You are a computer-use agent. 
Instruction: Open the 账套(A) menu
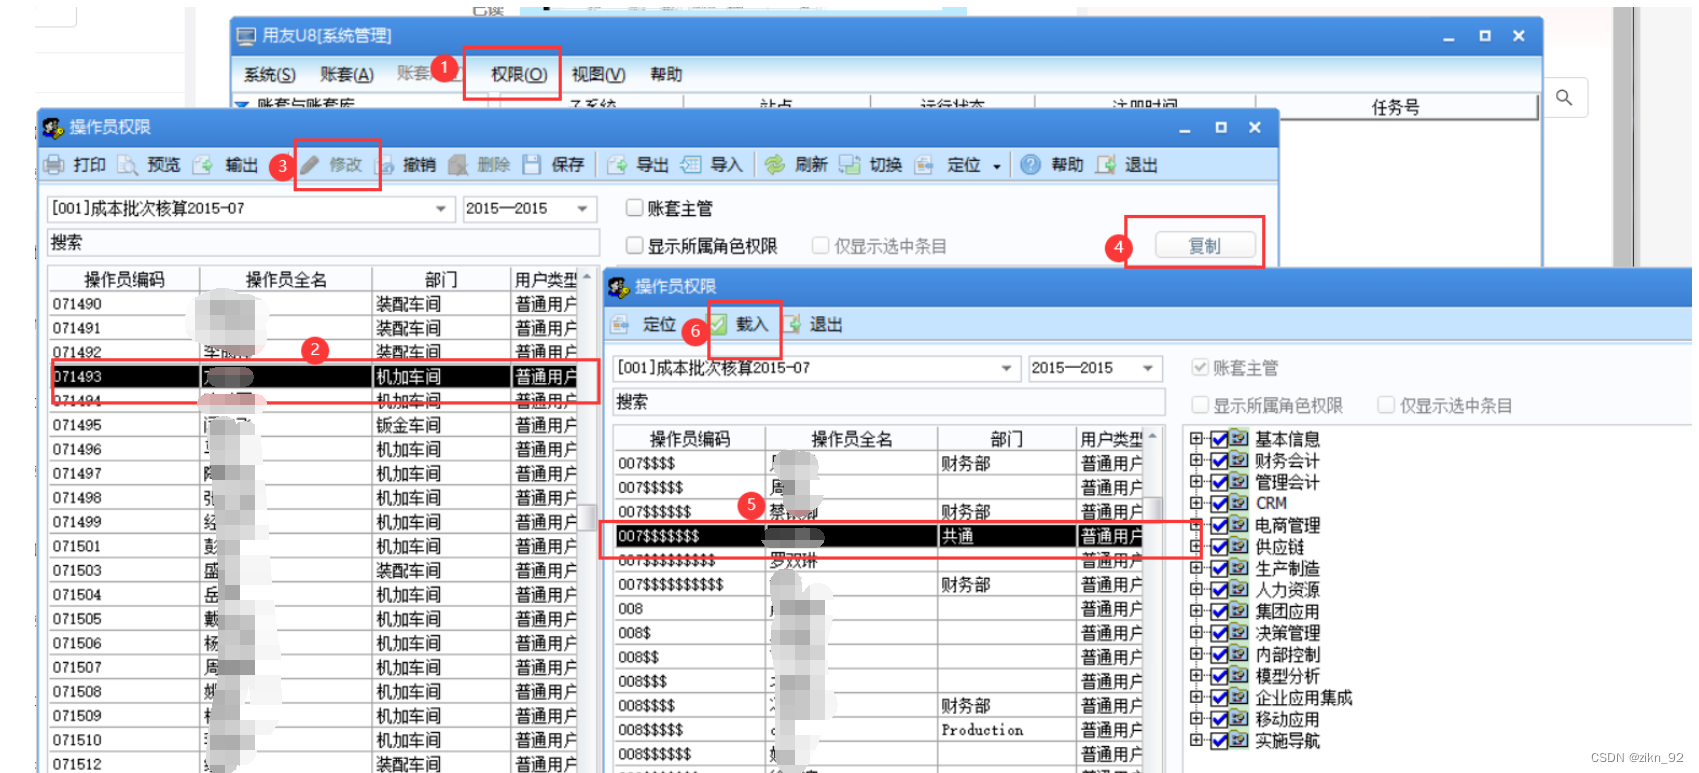tap(346, 75)
